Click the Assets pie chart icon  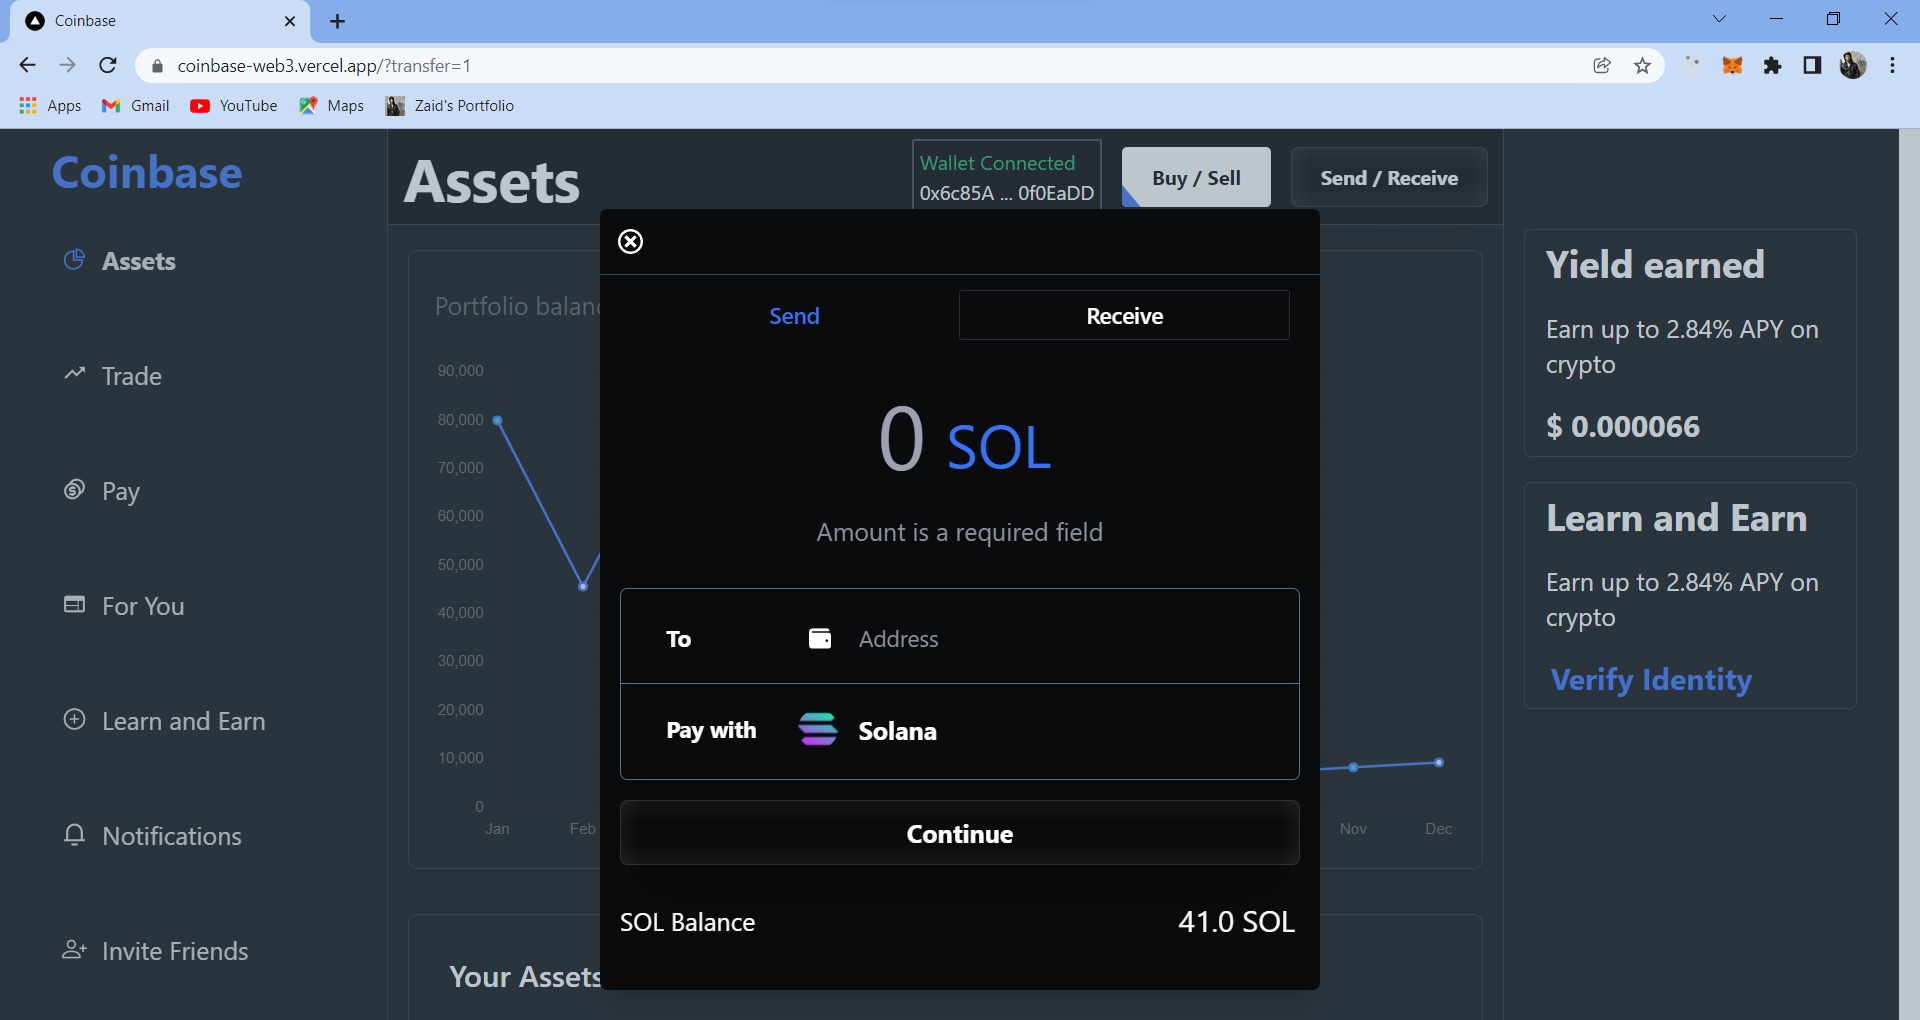tap(74, 260)
